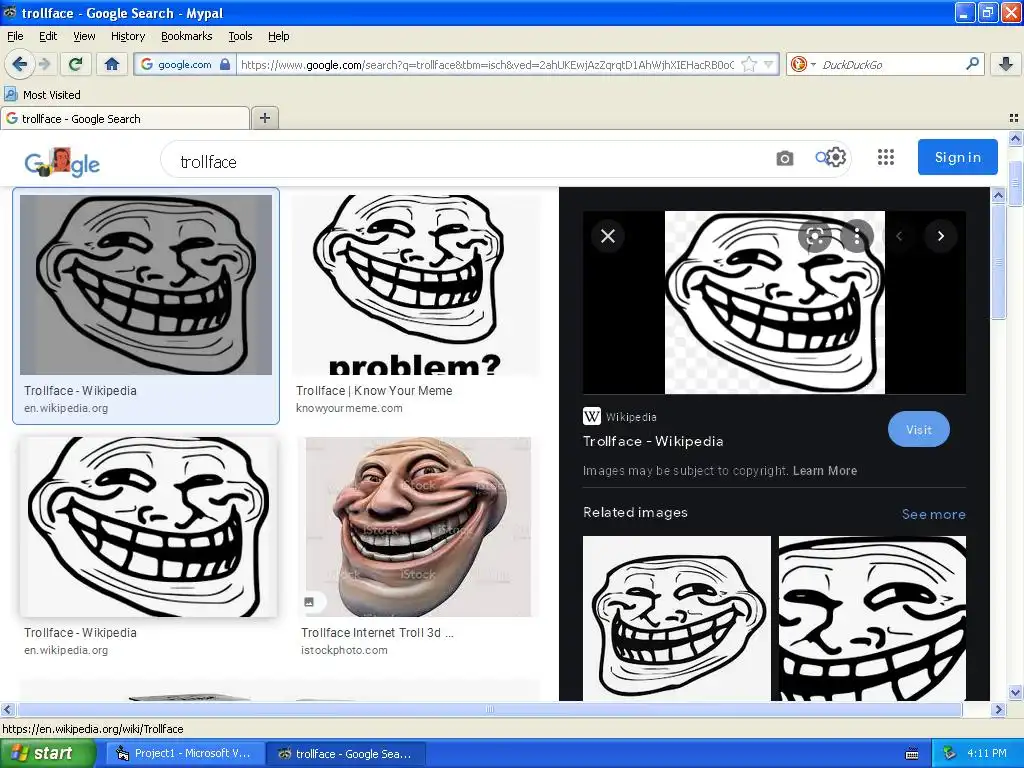Open the Edit menu

[48, 36]
